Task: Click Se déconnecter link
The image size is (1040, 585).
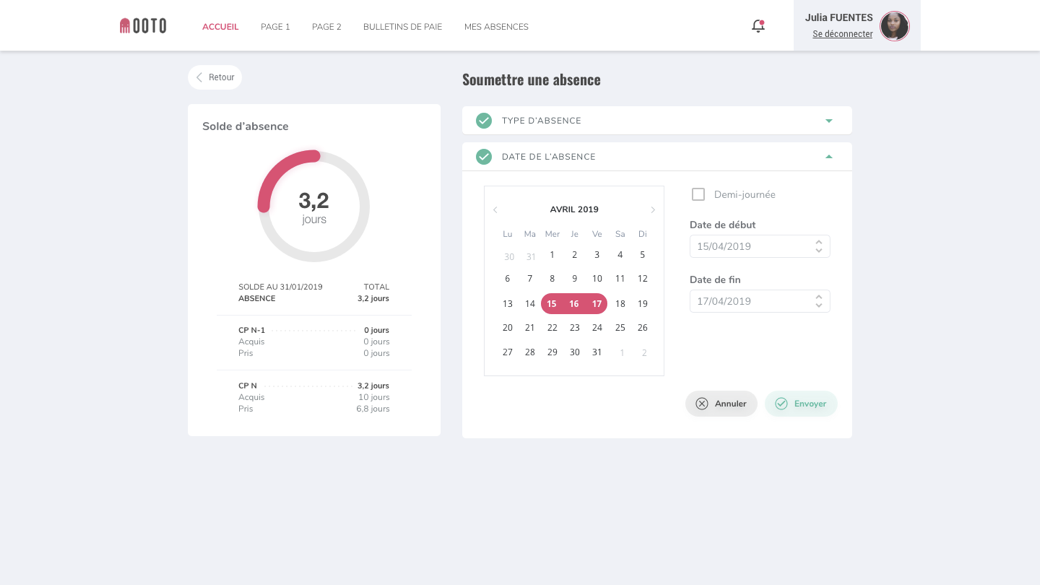Action: point(842,34)
